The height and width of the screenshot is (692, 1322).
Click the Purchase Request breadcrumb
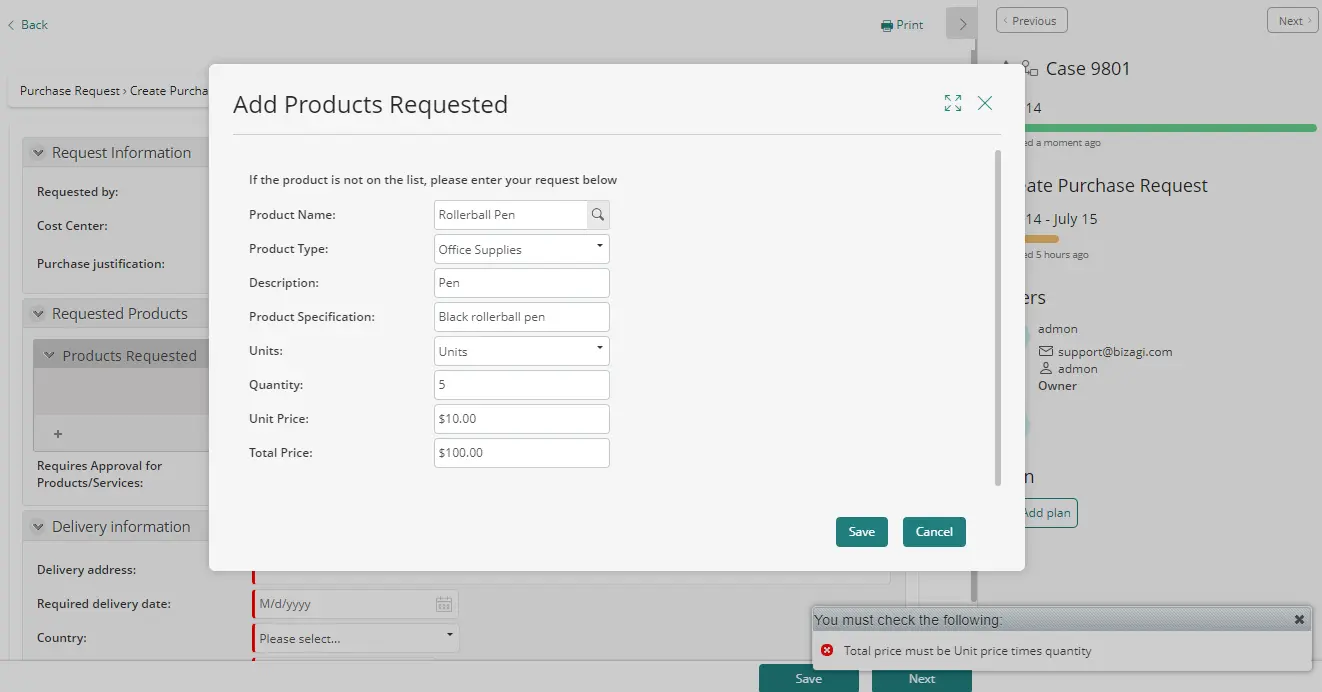point(70,91)
